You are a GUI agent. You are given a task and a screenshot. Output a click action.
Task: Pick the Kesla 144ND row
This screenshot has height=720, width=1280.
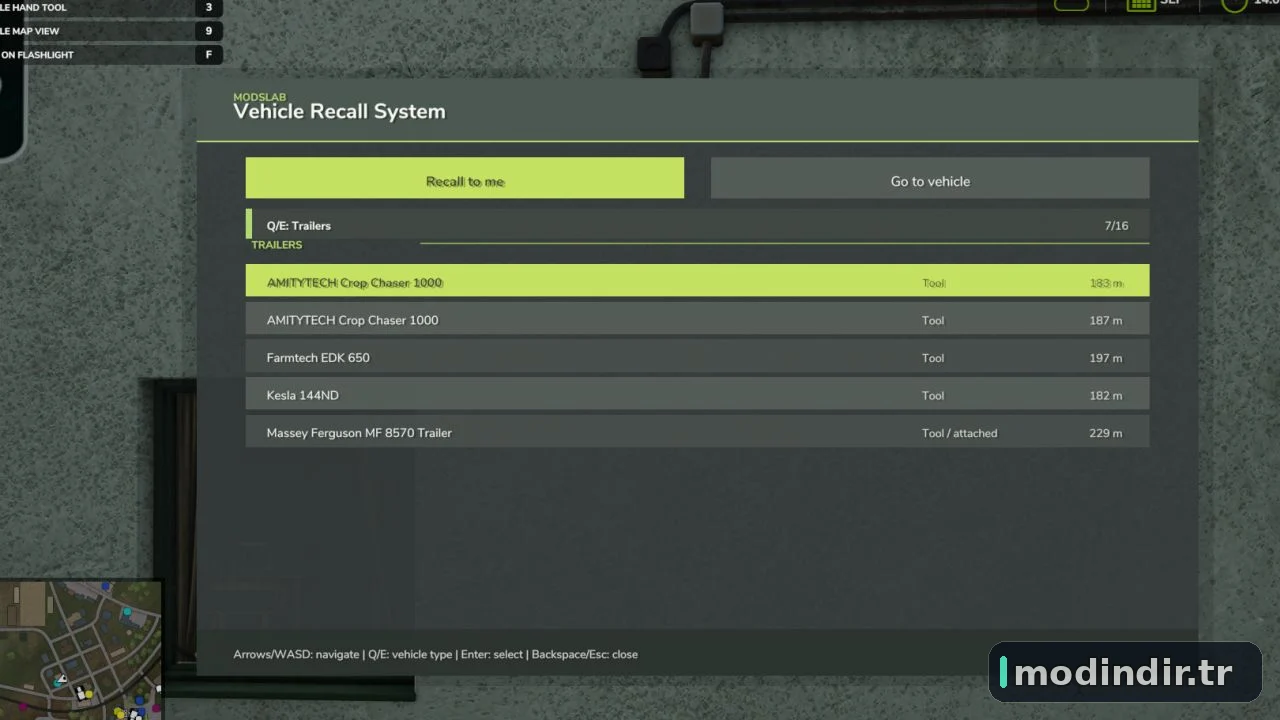click(697, 395)
